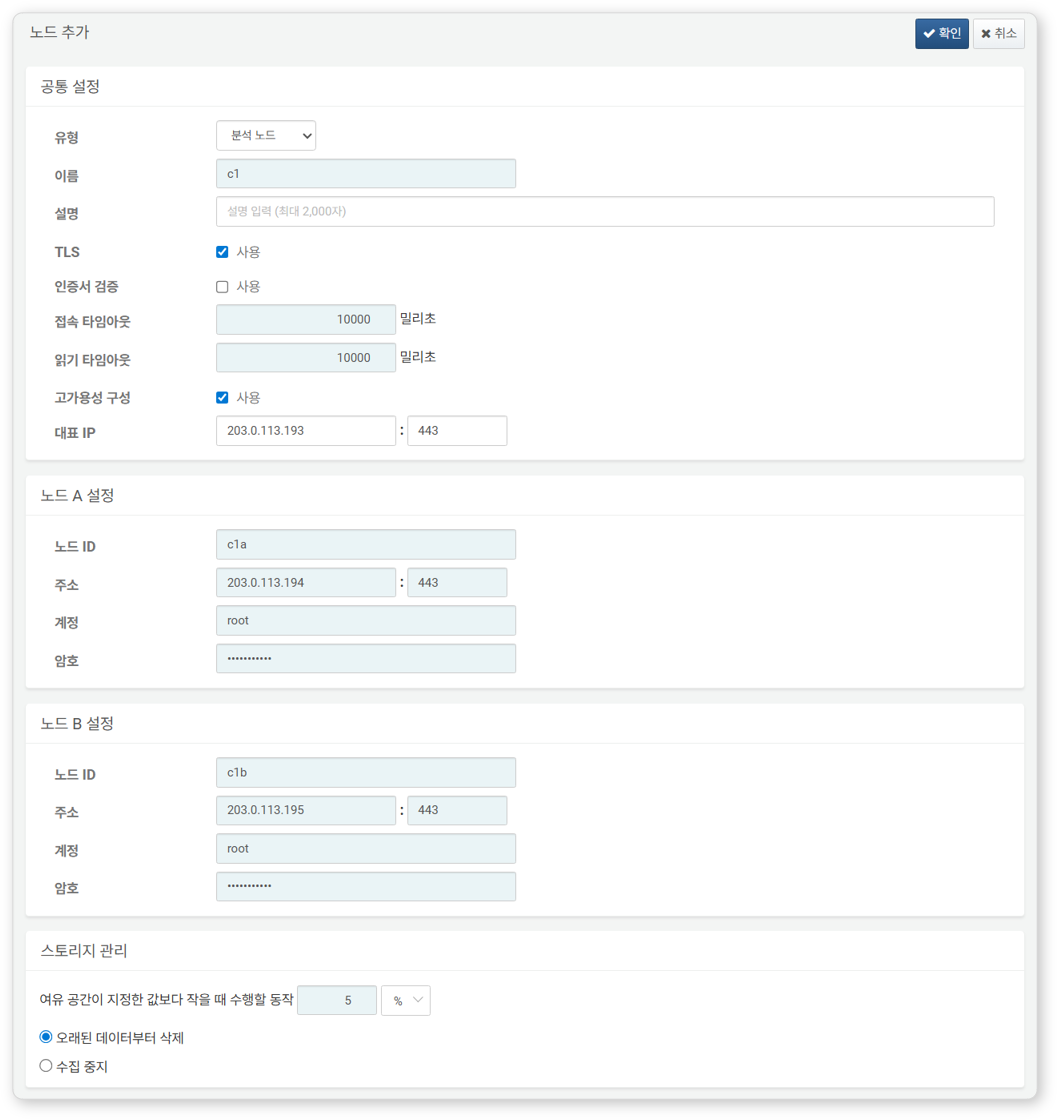The image size is (1058, 1120).
Task: Click the 이름 field containing c1
Action: coord(366,173)
